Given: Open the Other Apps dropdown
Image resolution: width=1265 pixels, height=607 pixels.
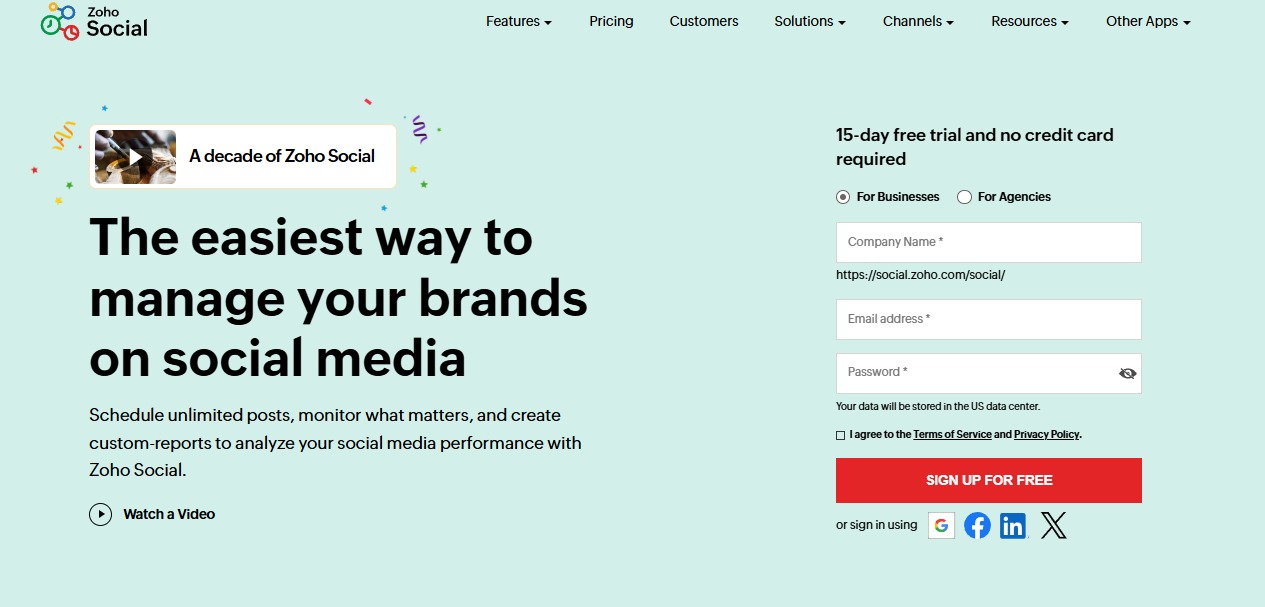Looking at the screenshot, I should [x=1147, y=21].
